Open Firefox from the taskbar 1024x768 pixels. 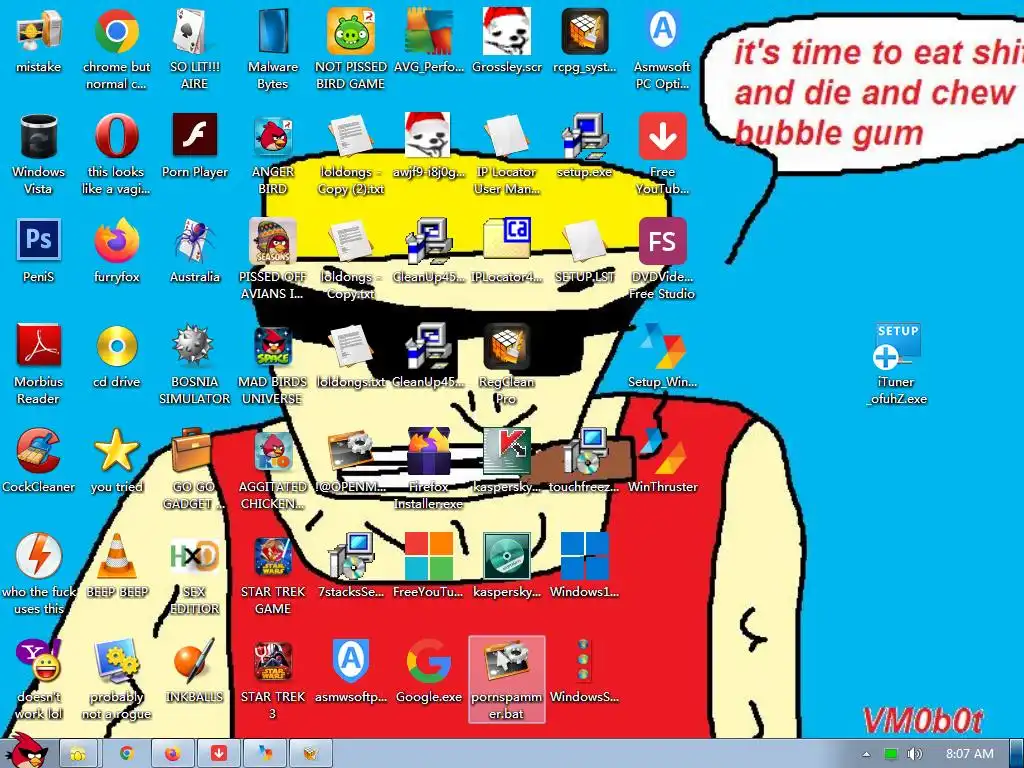point(172,754)
